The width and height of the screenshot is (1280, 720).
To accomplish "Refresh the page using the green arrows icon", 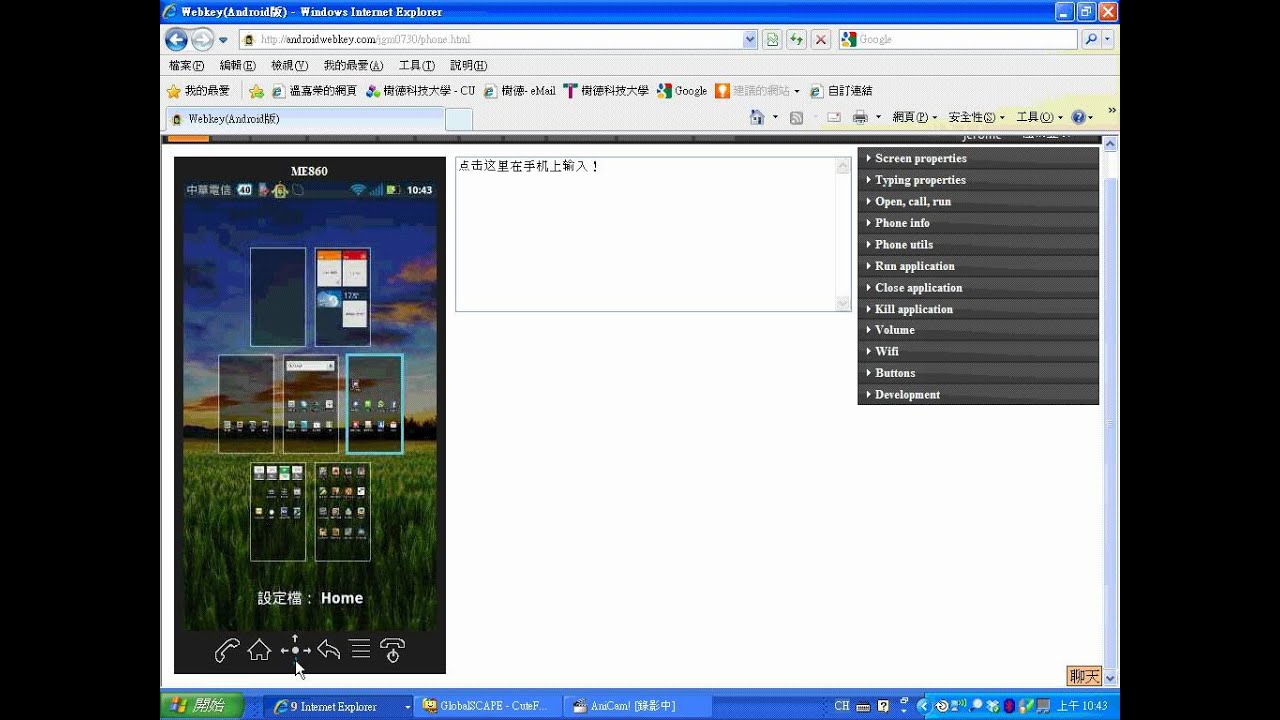I will 796,40.
